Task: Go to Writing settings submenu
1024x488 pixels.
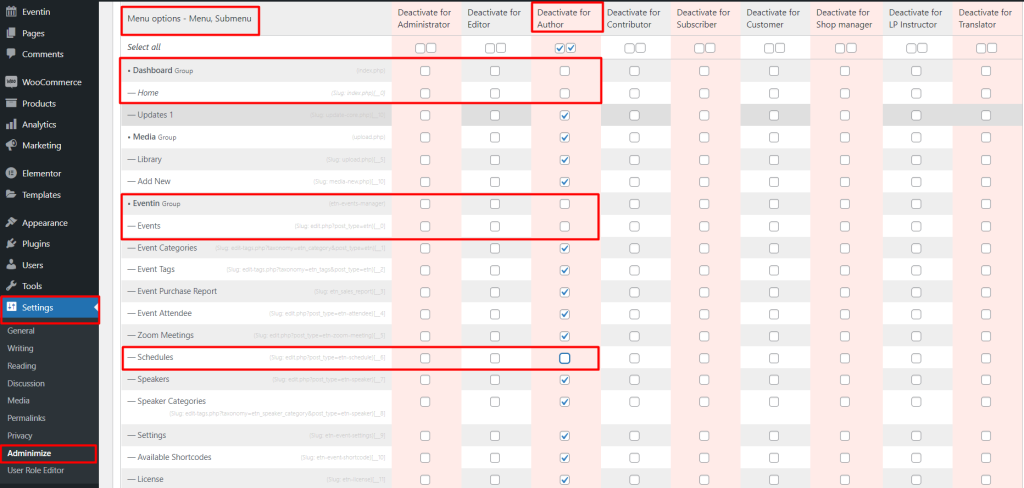Action: click(20, 349)
